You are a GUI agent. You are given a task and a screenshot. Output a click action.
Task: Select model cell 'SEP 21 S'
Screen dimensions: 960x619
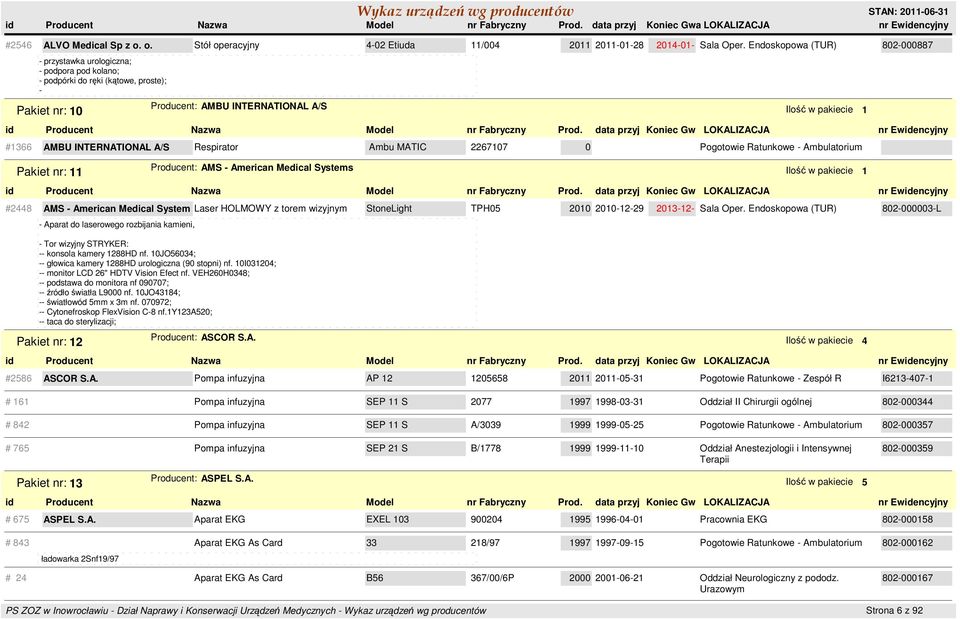(415, 449)
